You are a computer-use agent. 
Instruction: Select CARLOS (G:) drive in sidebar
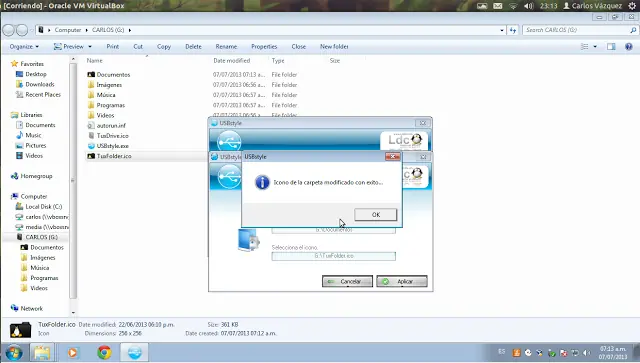coord(41,237)
